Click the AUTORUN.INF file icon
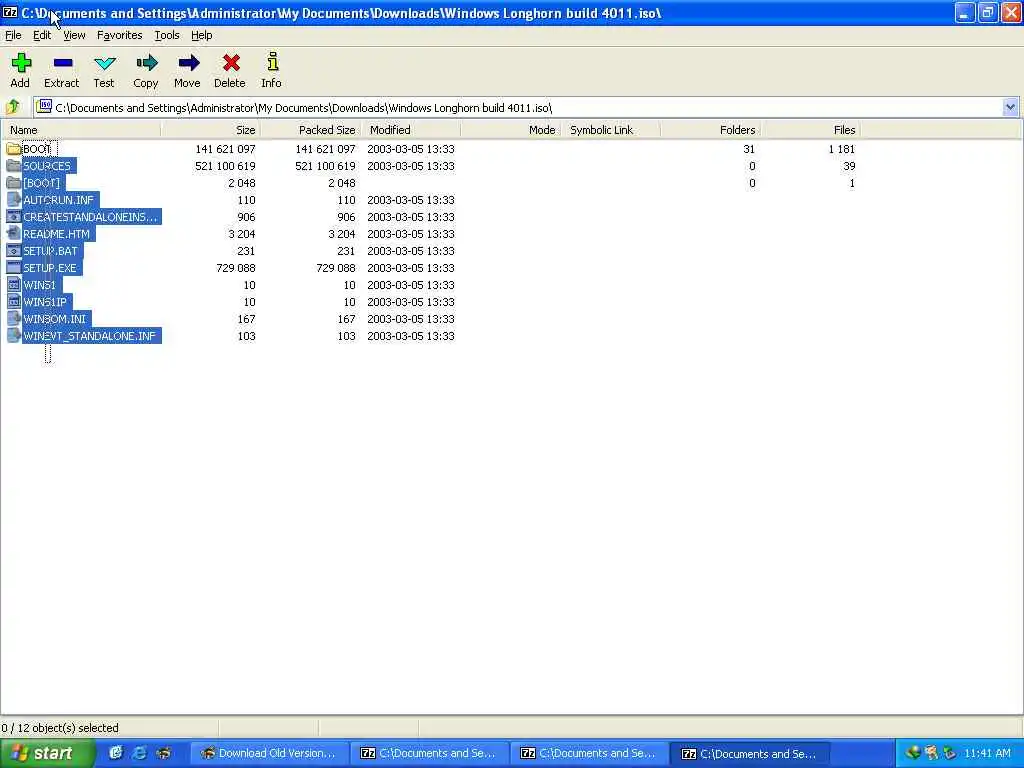The height and width of the screenshot is (768, 1024). click(13, 200)
